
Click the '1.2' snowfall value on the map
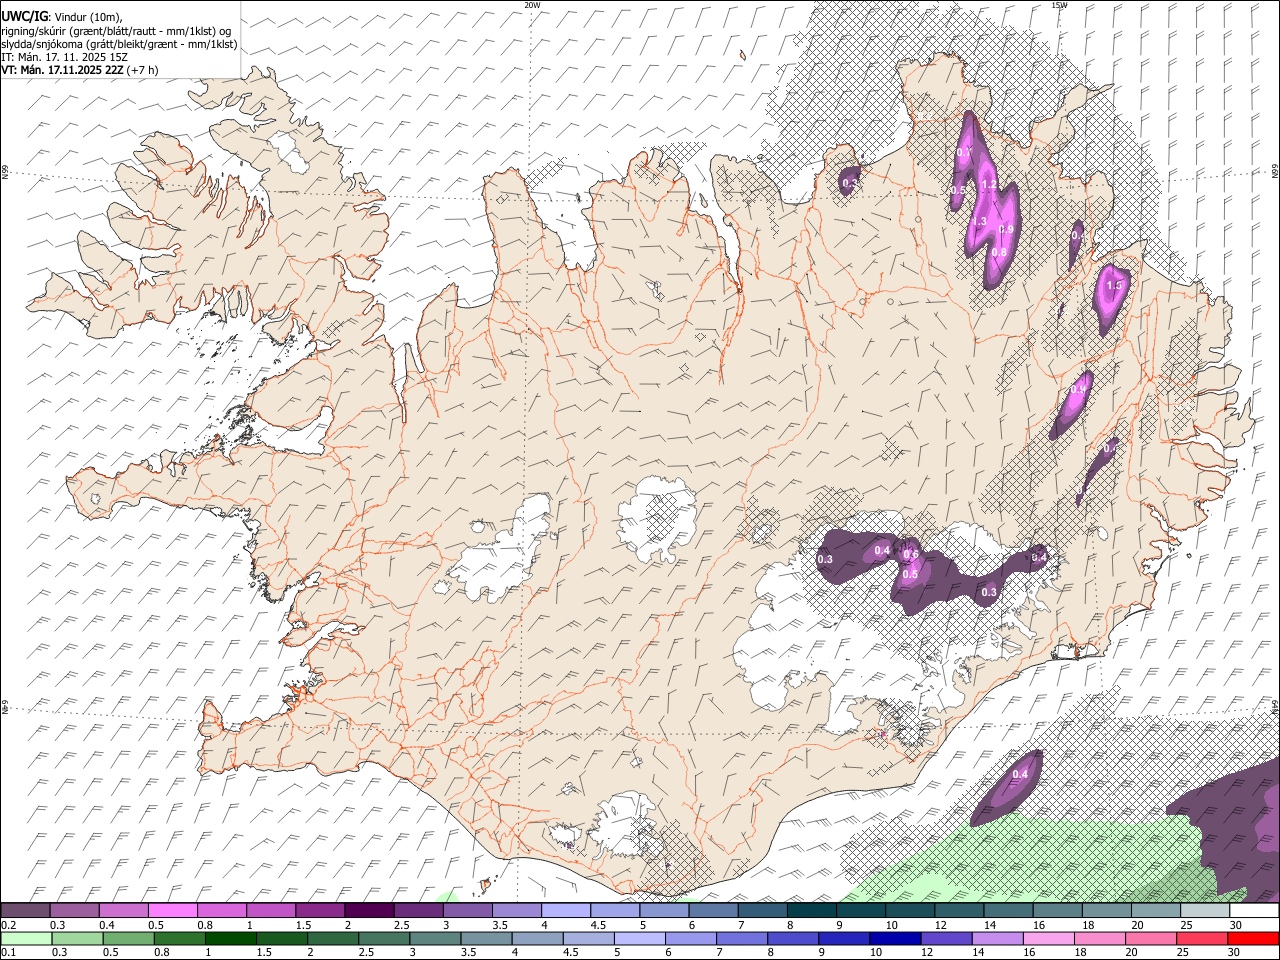click(988, 184)
